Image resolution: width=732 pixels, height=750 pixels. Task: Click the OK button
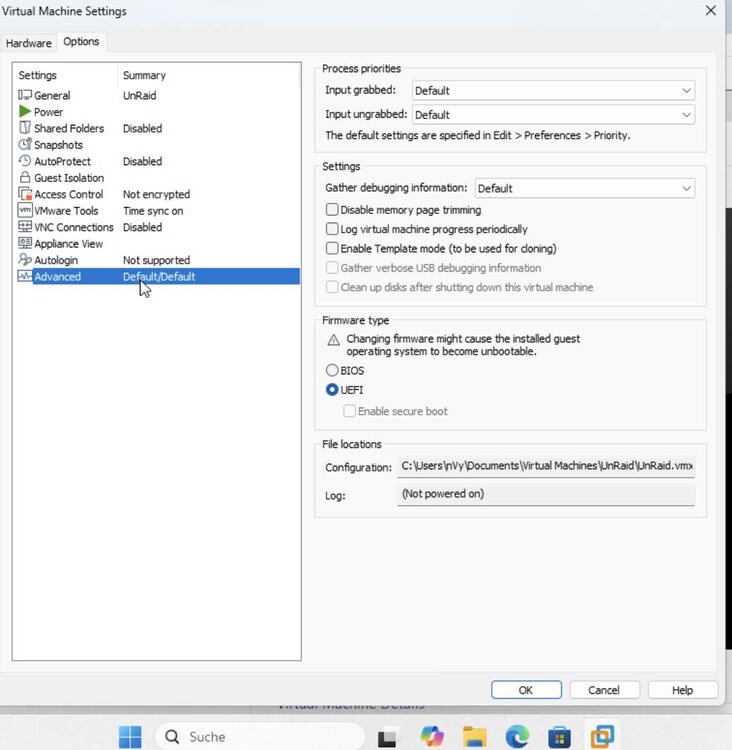[x=526, y=690]
